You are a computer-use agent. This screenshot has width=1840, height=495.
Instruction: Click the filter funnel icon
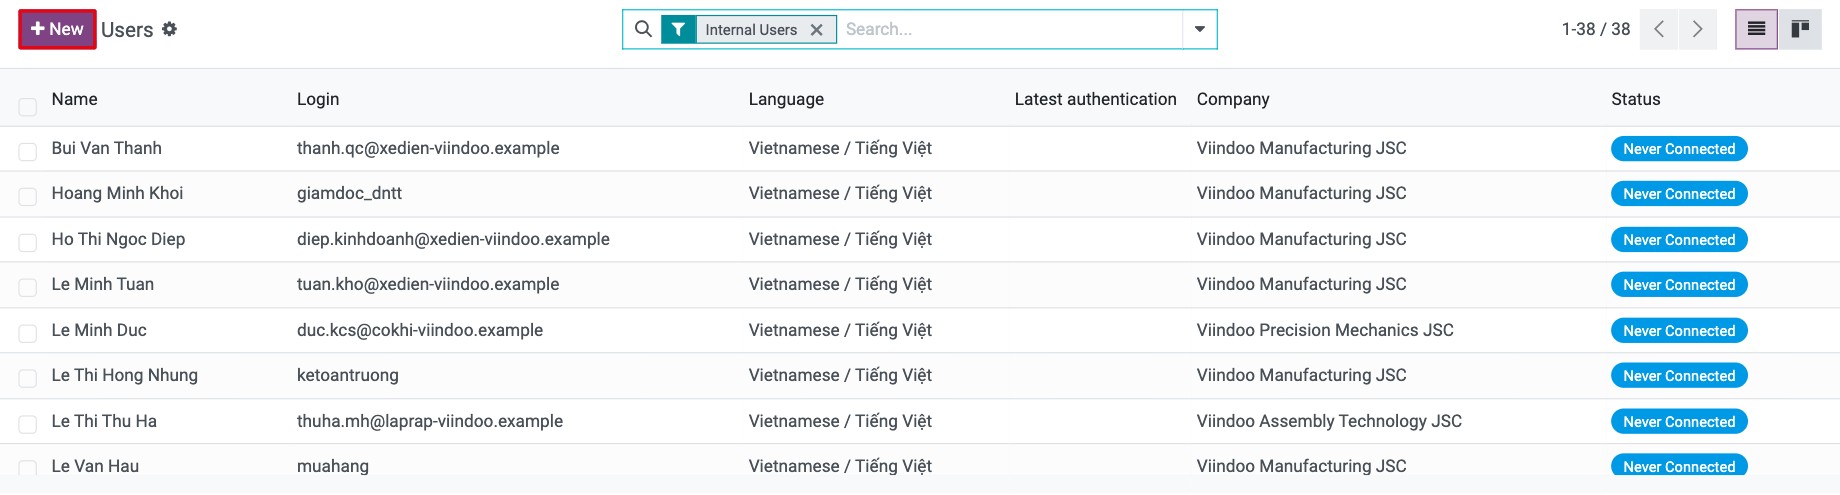pyautogui.click(x=678, y=30)
